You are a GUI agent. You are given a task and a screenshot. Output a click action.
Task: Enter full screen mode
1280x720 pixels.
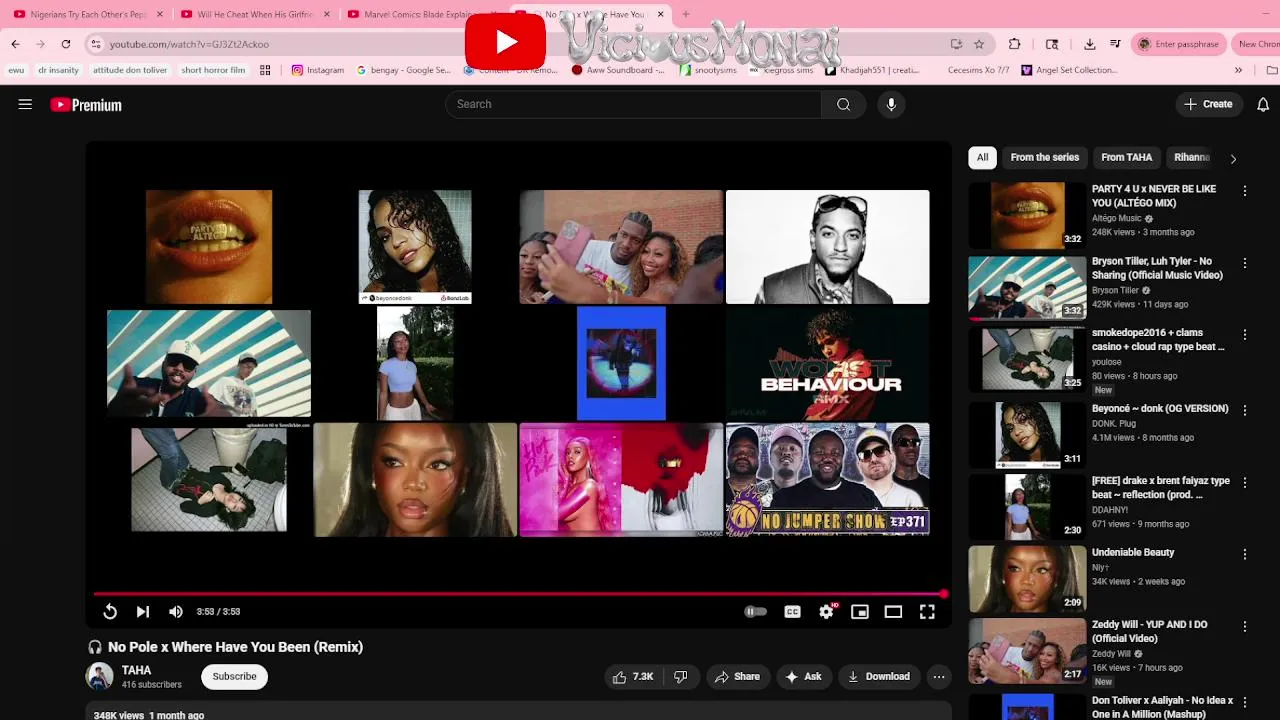(927, 612)
